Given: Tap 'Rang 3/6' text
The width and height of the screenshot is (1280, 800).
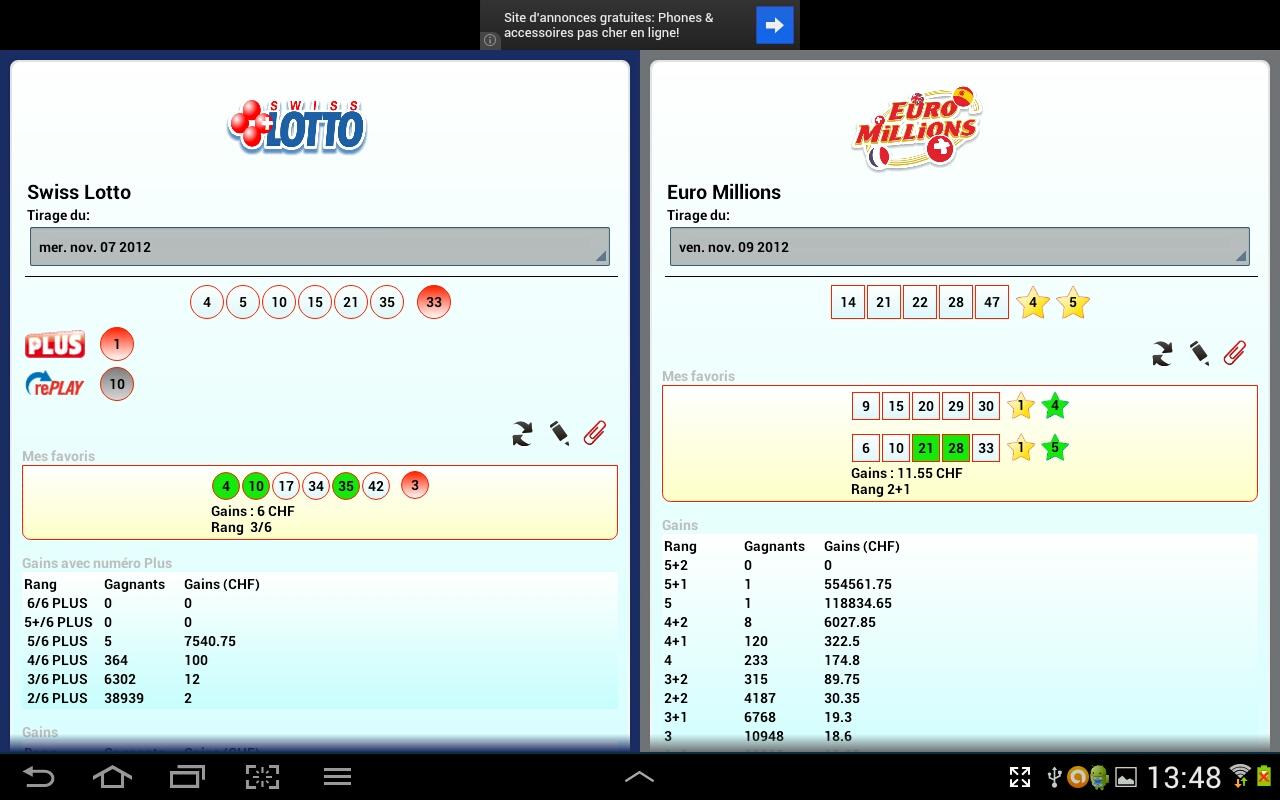Looking at the screenshot, I should point(241,527).
